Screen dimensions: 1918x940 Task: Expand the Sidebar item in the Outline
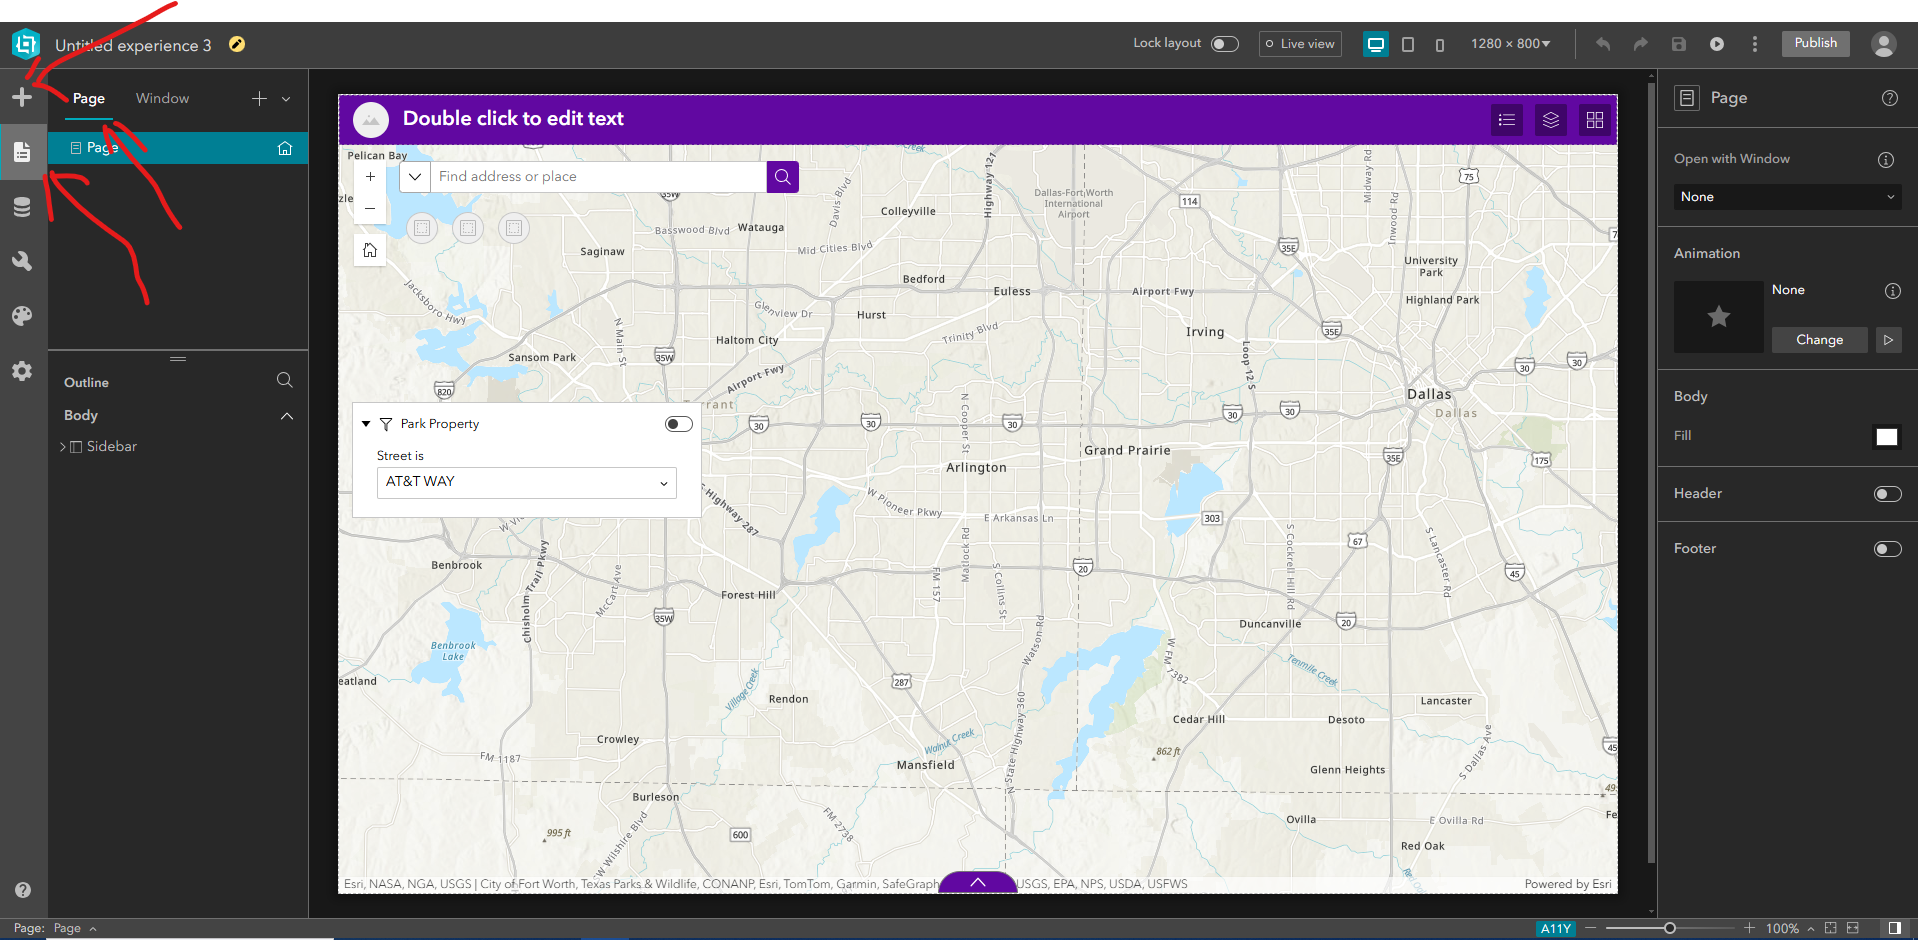(x=62, y=446)
